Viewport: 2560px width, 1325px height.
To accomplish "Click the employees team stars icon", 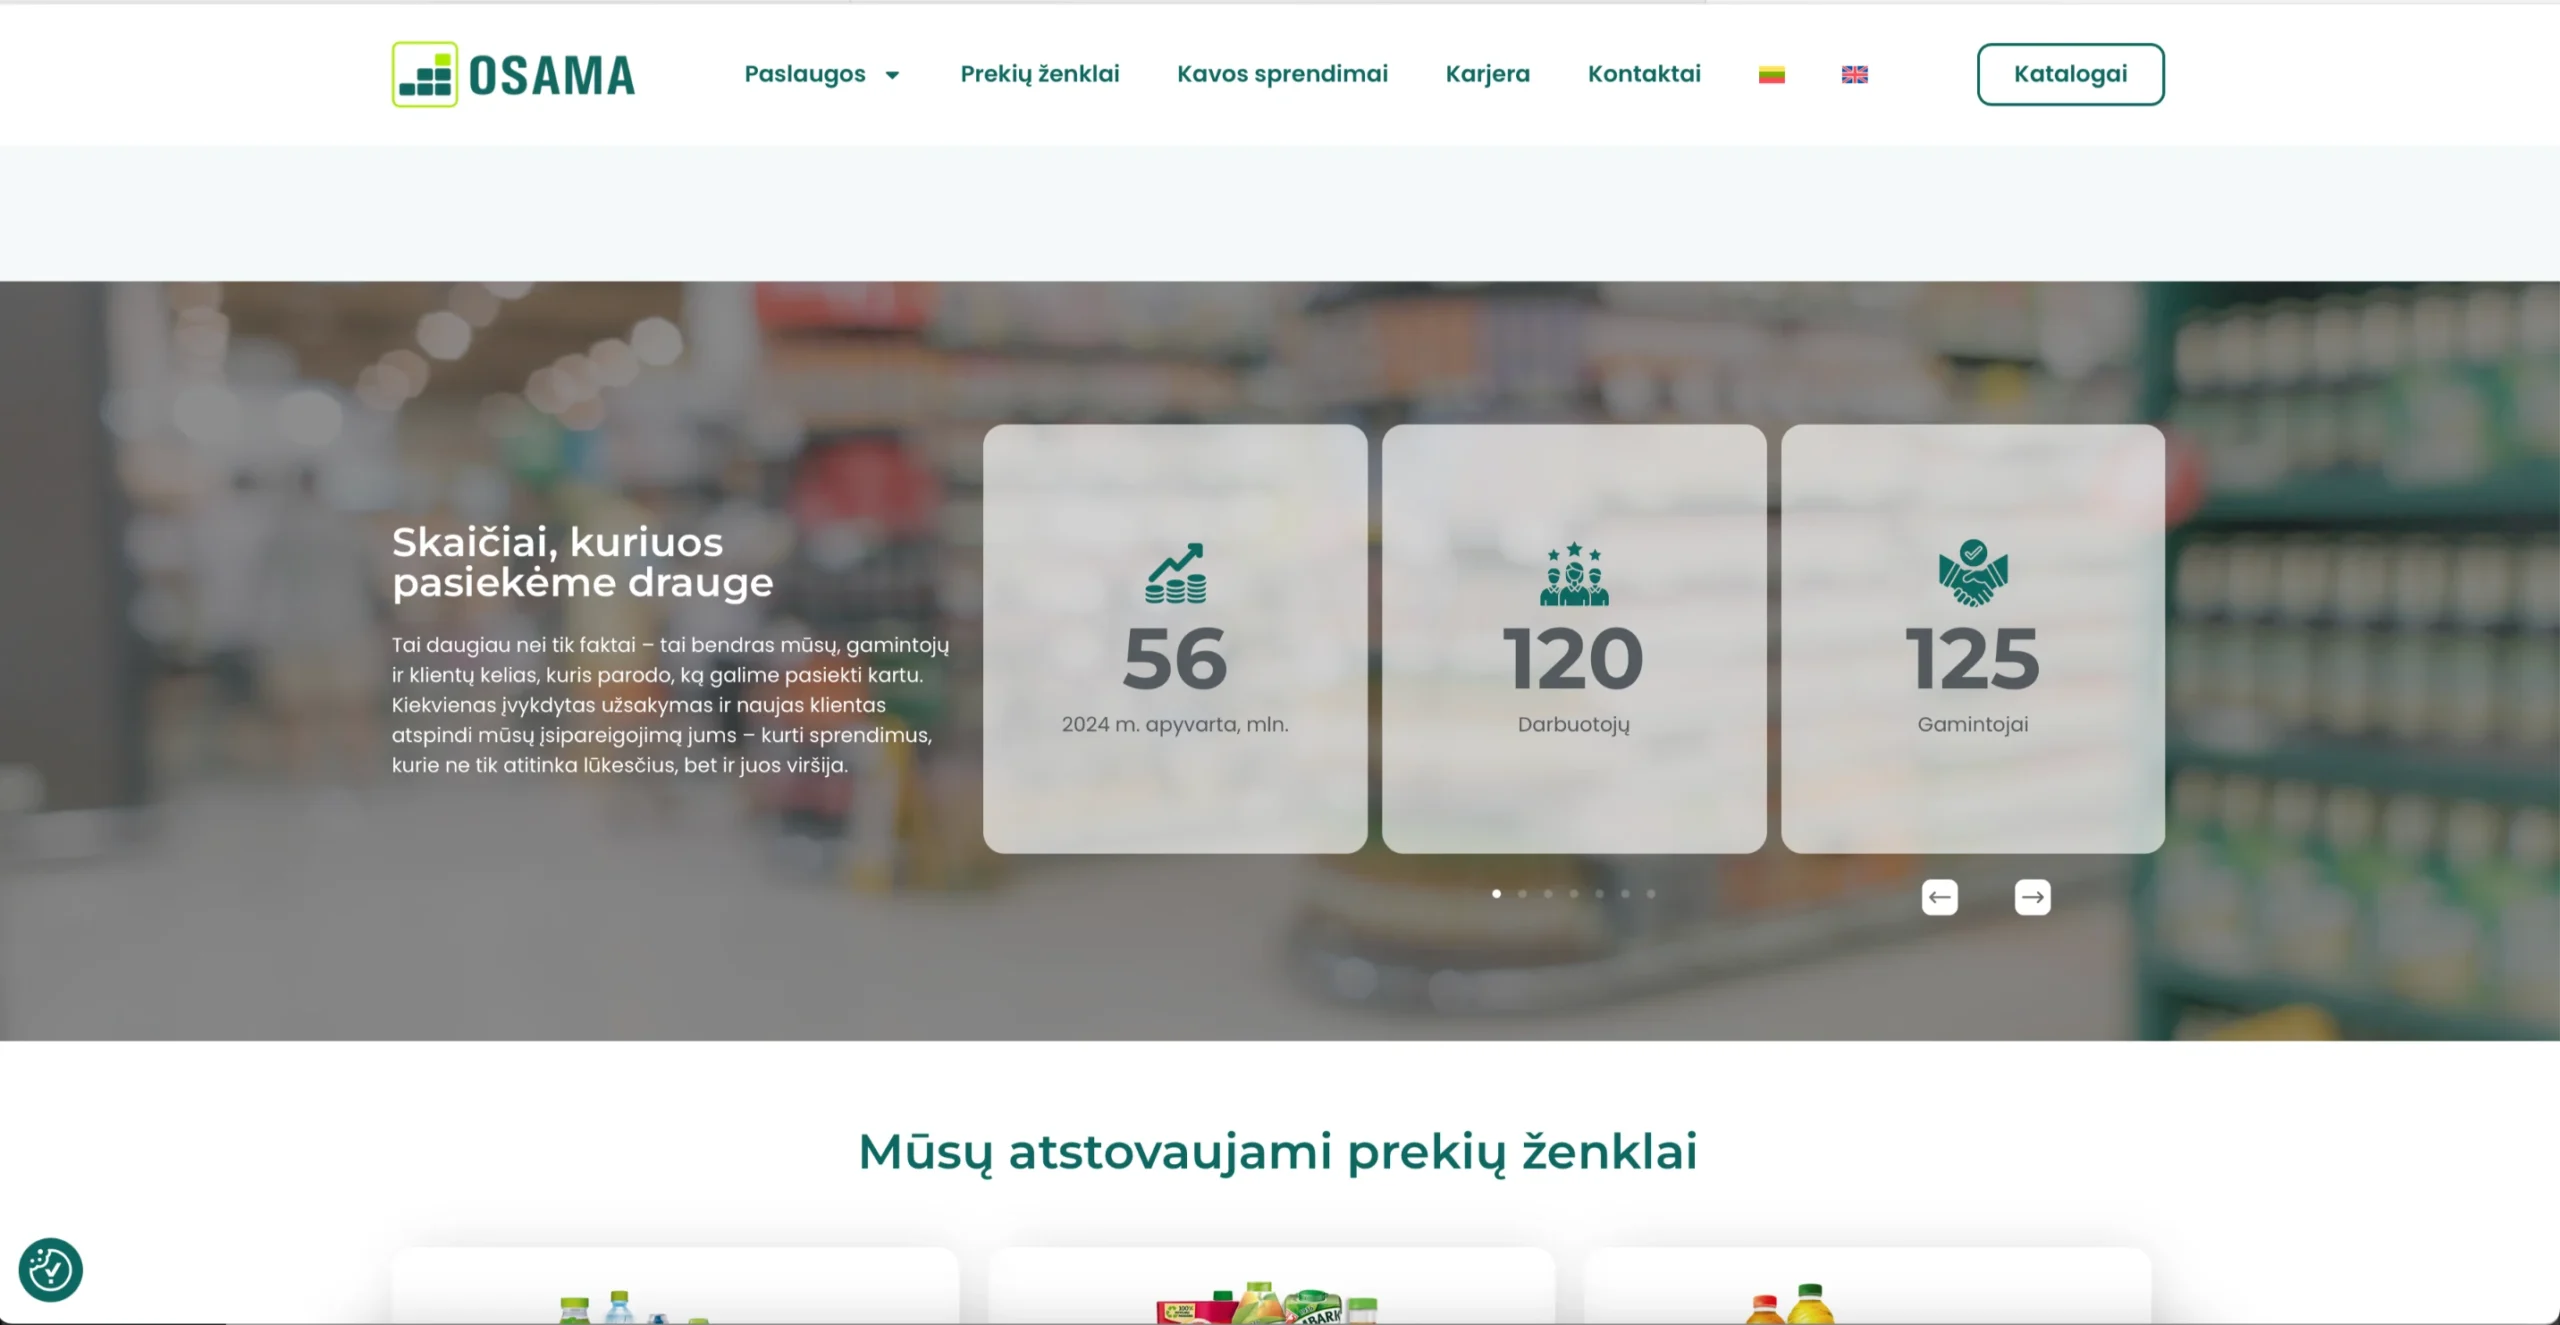I will (1574, 574).
